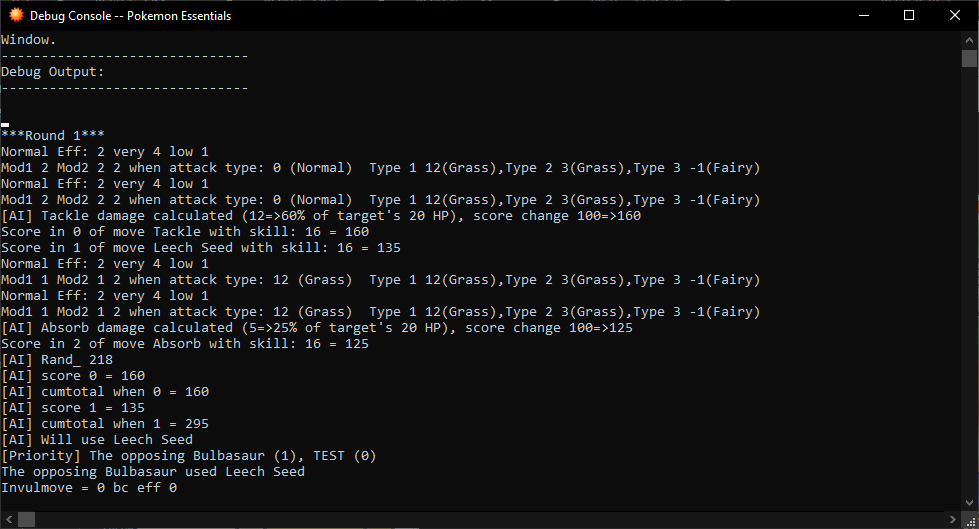This screenshot has width=979, height=529.
Task: Click the "Debug Console -- Pokemon Essentials" title text
Action: coord(130,16)
